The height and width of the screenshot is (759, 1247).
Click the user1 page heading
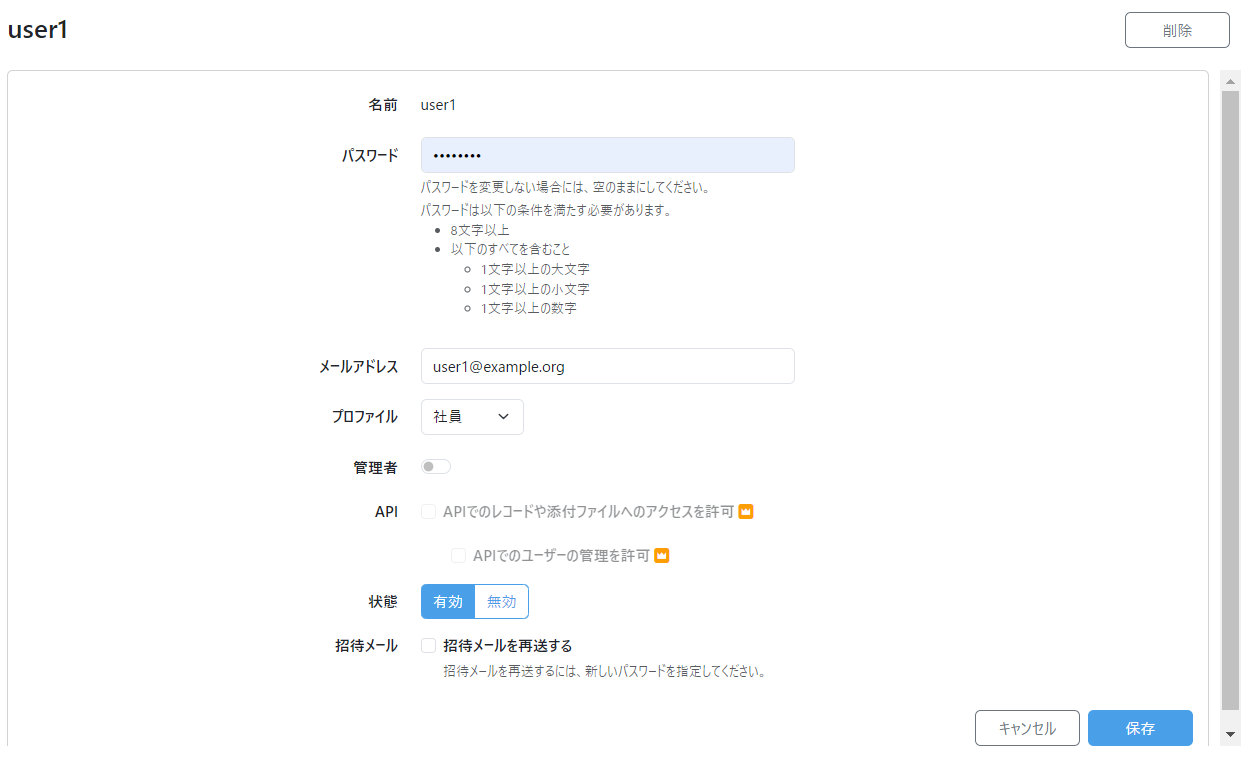click(38, 30)
